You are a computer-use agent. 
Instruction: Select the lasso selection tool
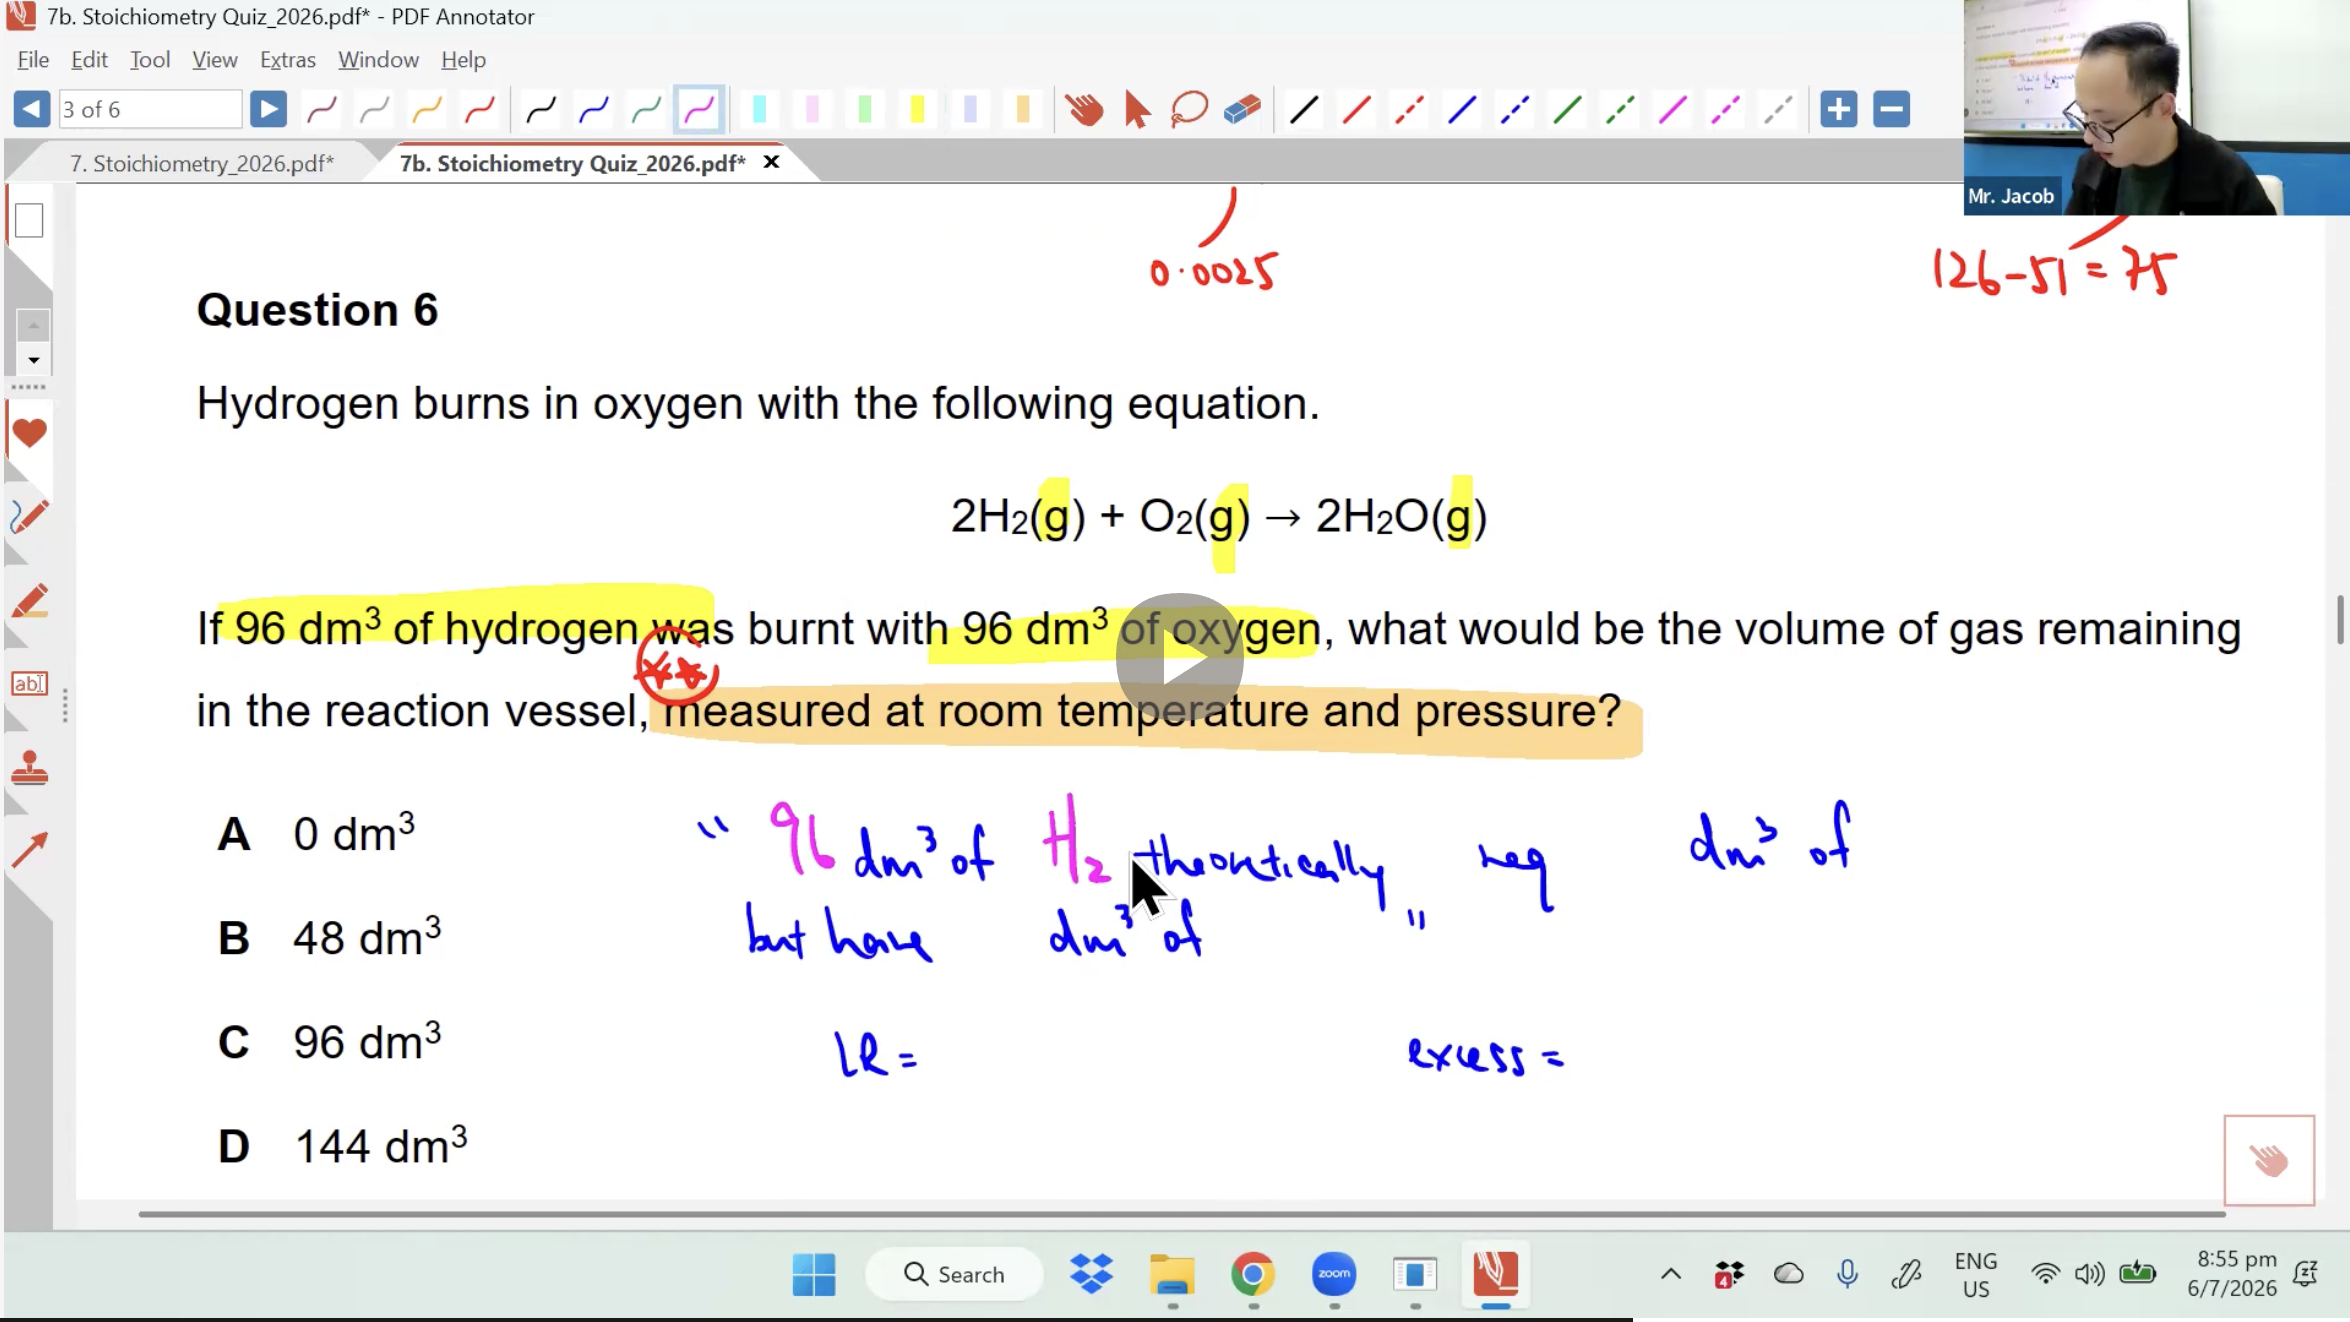(x=1189, y=109)
